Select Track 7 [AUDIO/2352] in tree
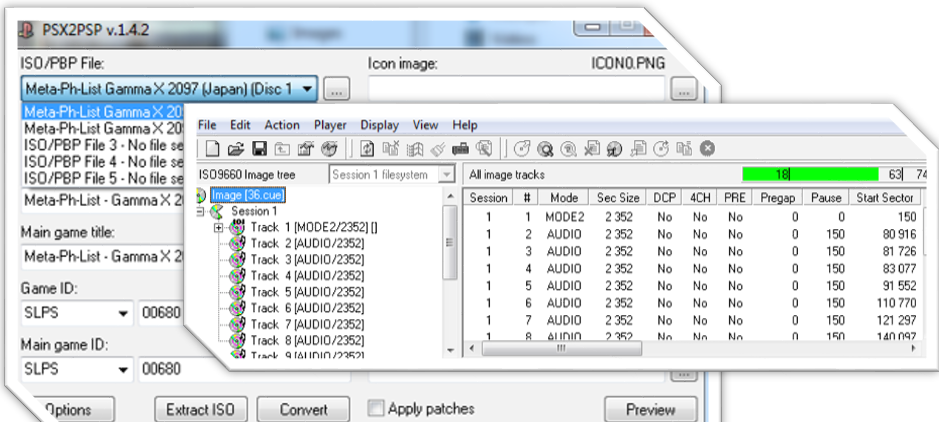Image resolution: width=939 pixels, height=422 pixels. (x=307, y=324)
